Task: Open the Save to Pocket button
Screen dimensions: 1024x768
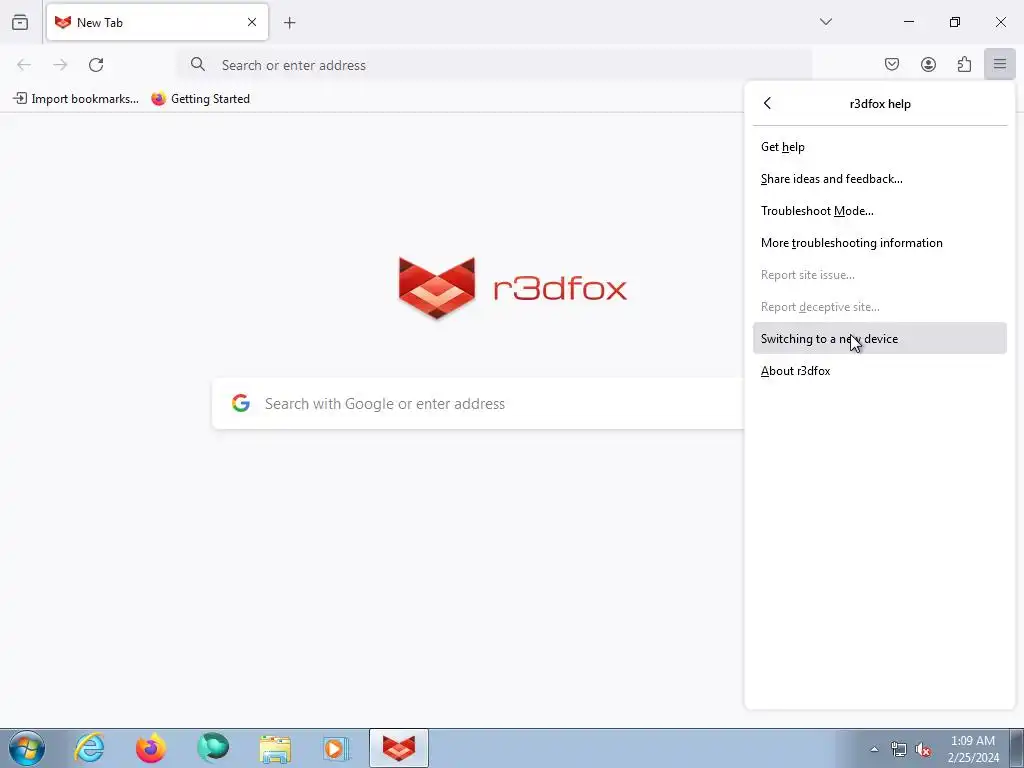Action: (x=892, y=64)
